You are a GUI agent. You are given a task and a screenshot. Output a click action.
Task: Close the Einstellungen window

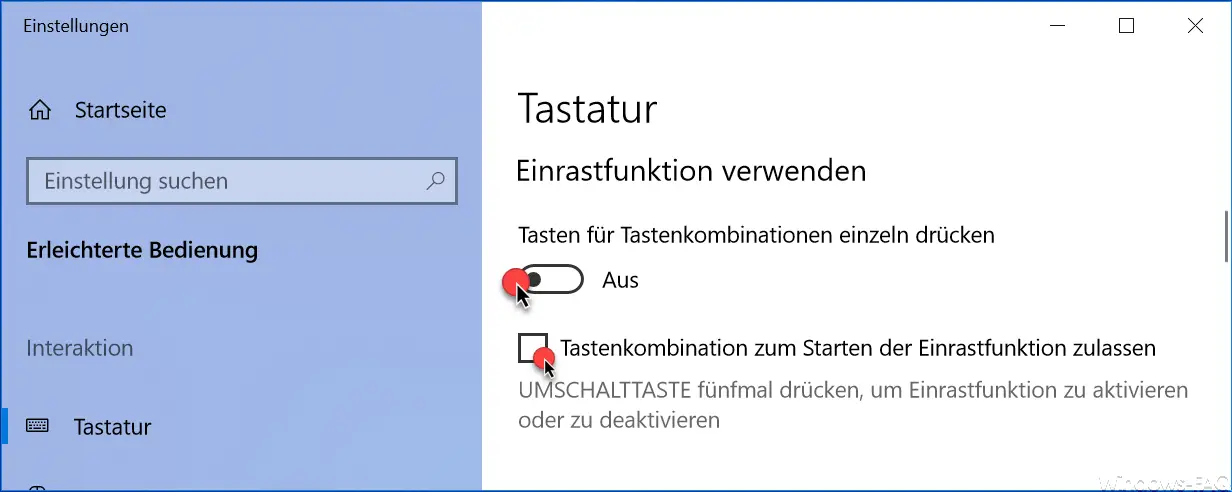tap(1195, 27)
